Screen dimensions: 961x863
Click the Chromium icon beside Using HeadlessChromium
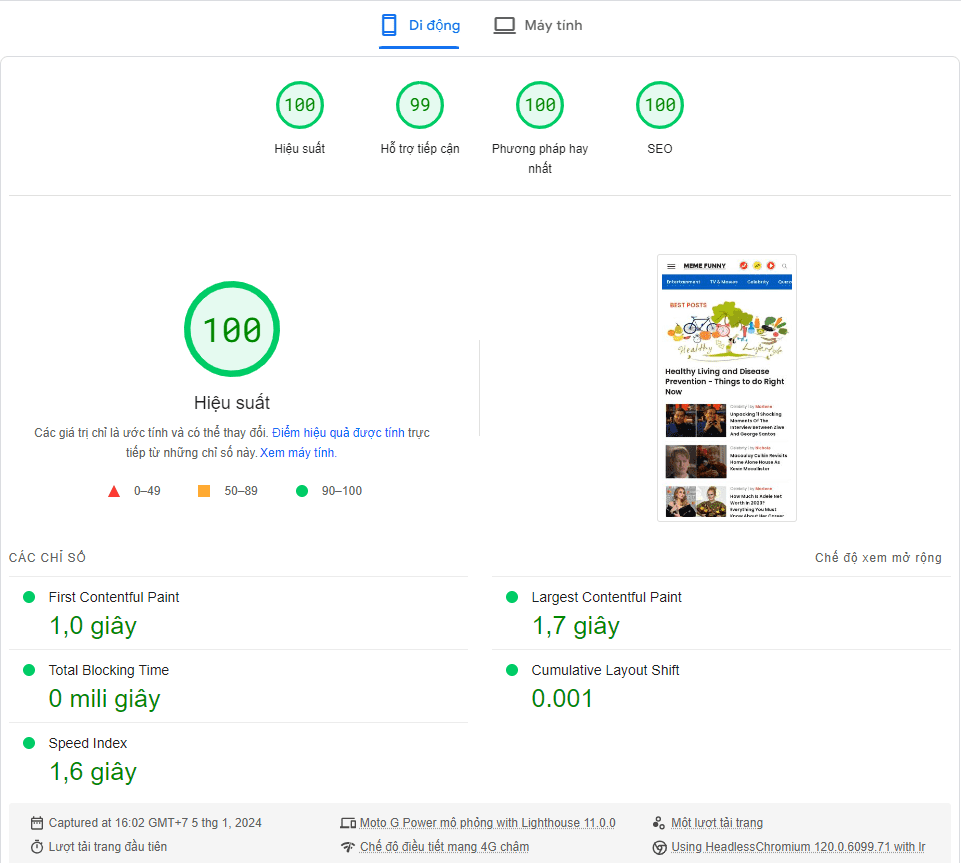659,847
